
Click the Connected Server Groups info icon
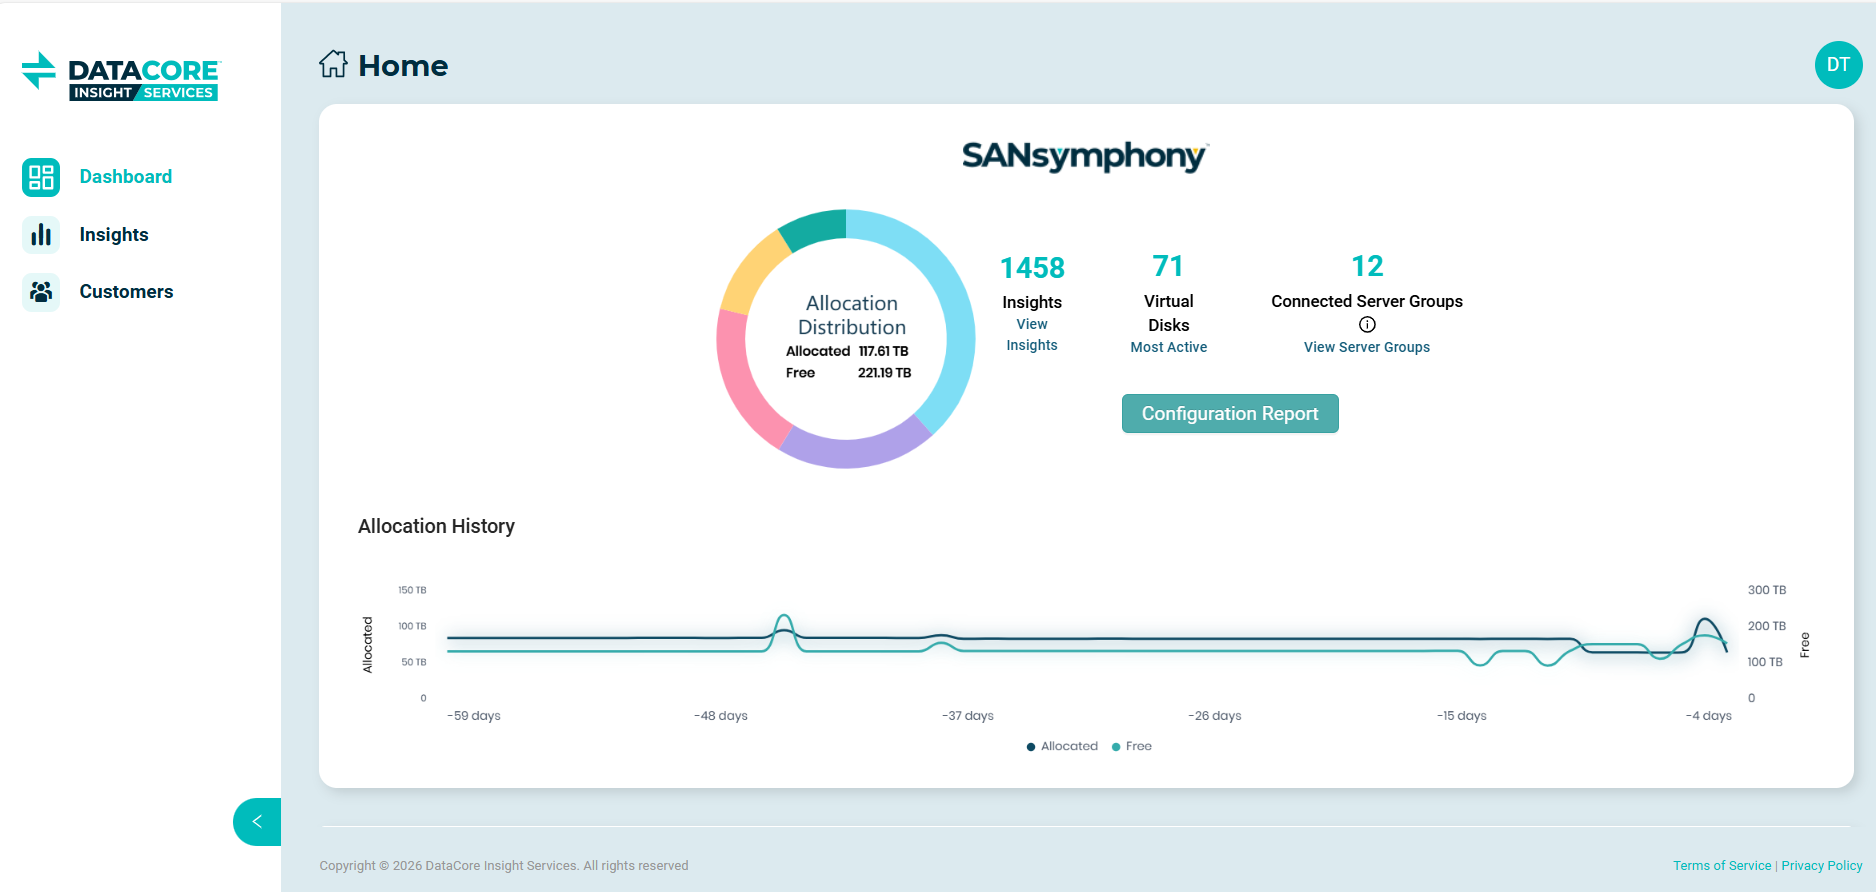(1367, 324)
